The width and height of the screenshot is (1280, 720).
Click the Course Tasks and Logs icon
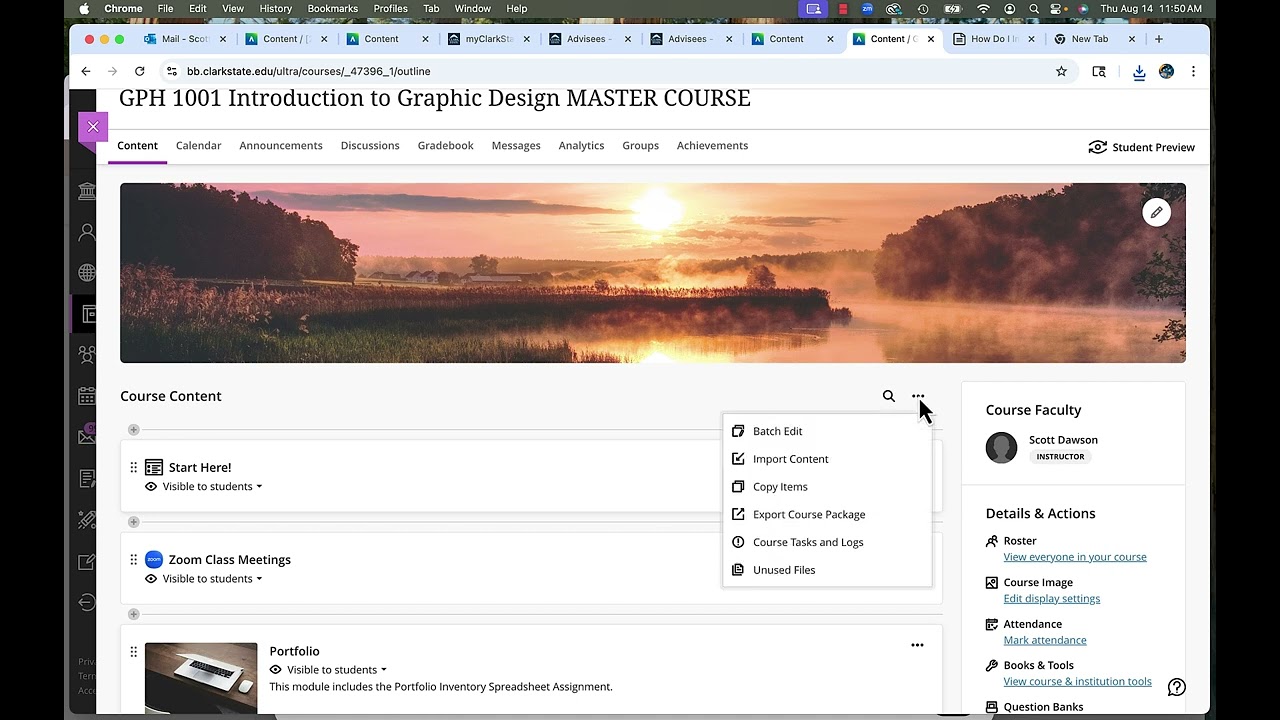pyautogui.click(x=738, y=542)
